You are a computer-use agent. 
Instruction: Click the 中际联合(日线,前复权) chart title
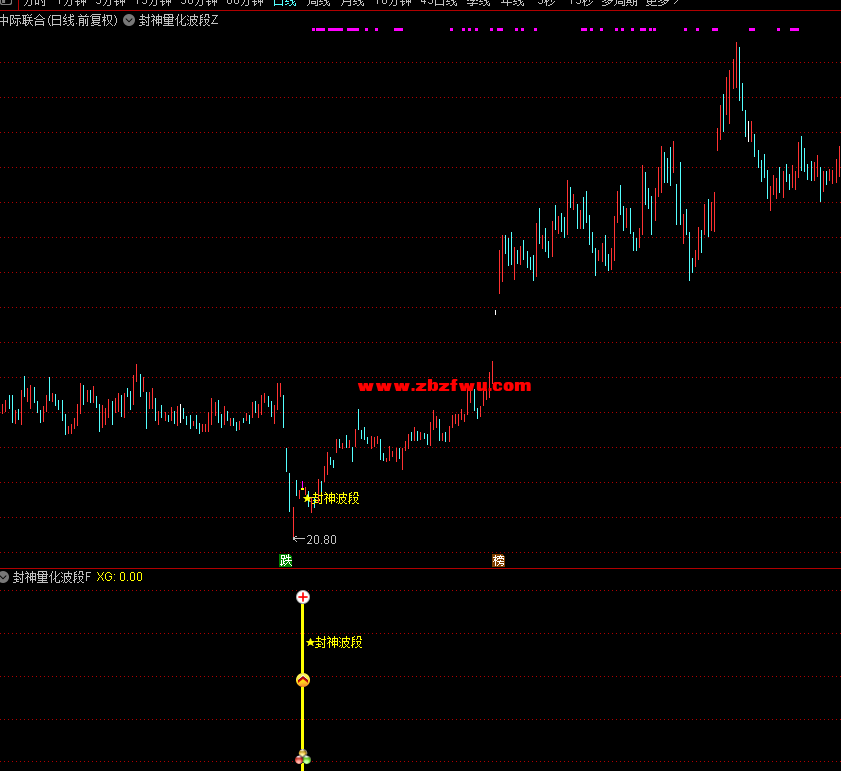click(58, 20)
